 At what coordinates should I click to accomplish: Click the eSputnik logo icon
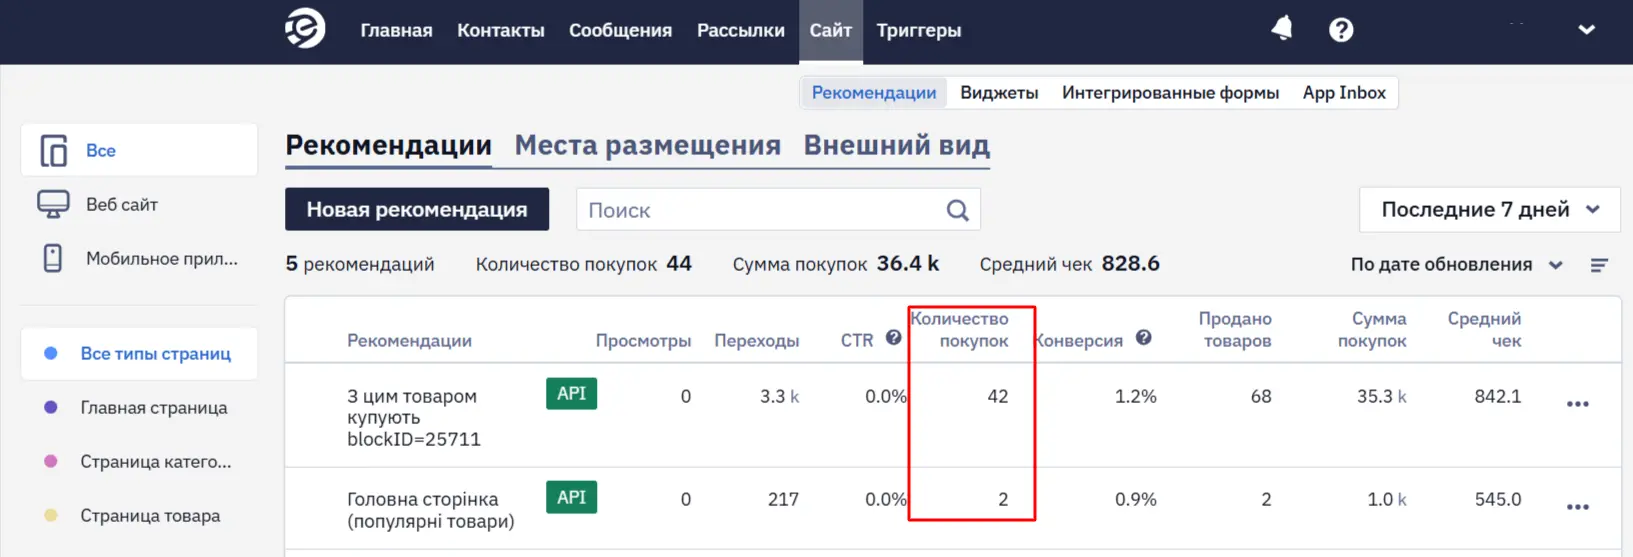[x=305, y=28]
